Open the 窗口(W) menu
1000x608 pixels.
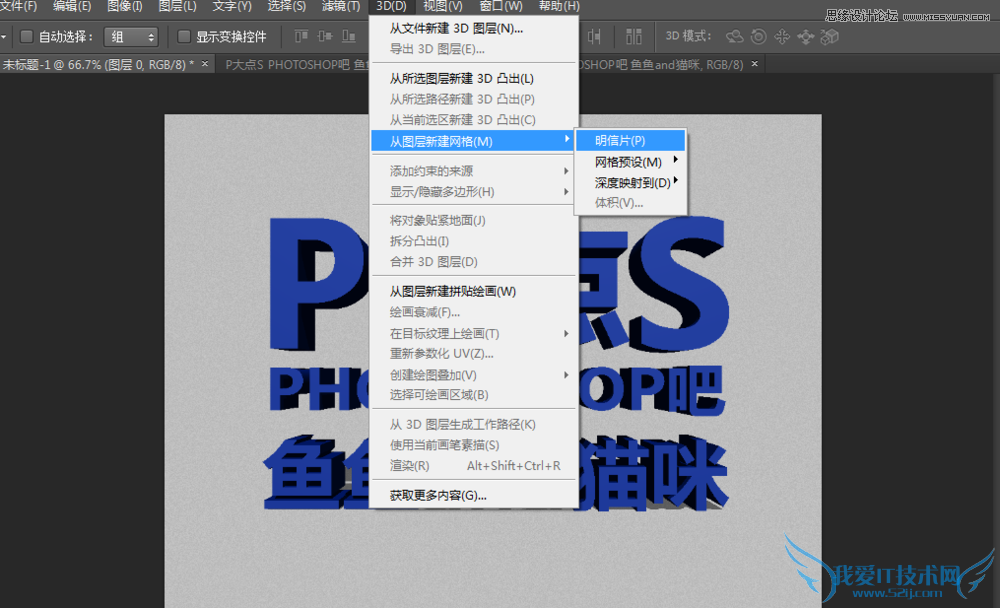point(498,7)
